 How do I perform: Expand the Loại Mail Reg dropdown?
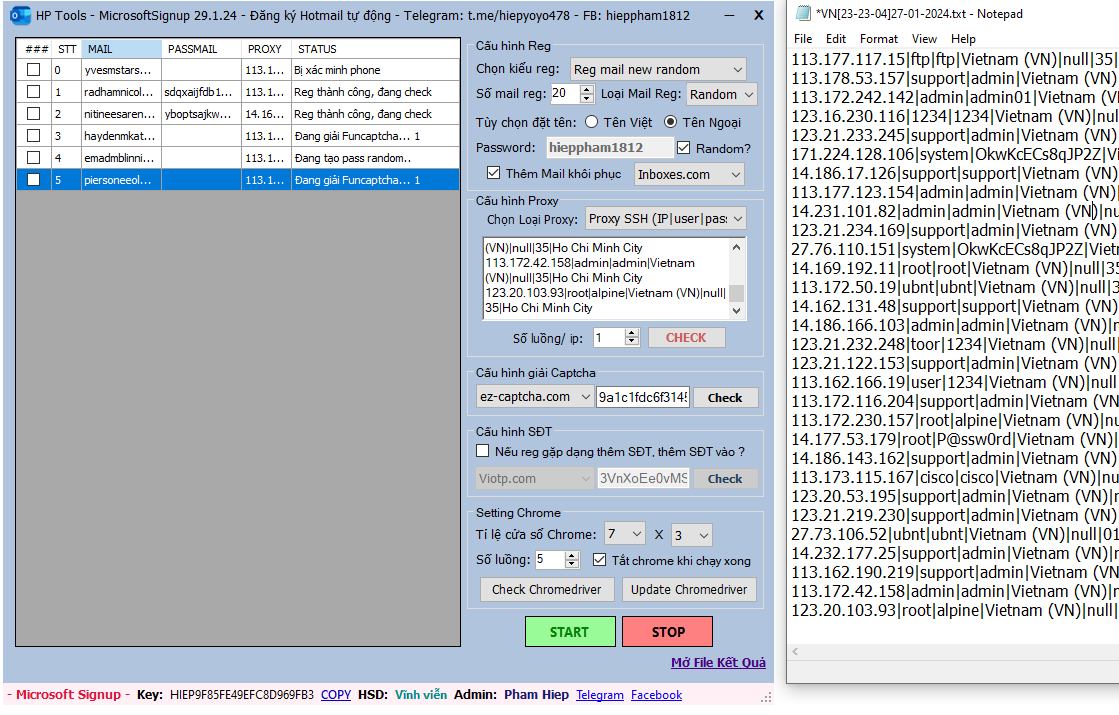pyautogui.click(x=720, y=94)
